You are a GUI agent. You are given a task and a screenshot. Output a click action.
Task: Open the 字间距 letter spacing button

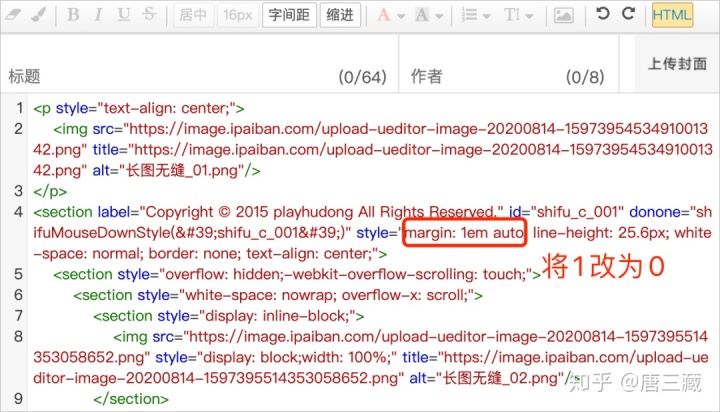click(289, 15)
